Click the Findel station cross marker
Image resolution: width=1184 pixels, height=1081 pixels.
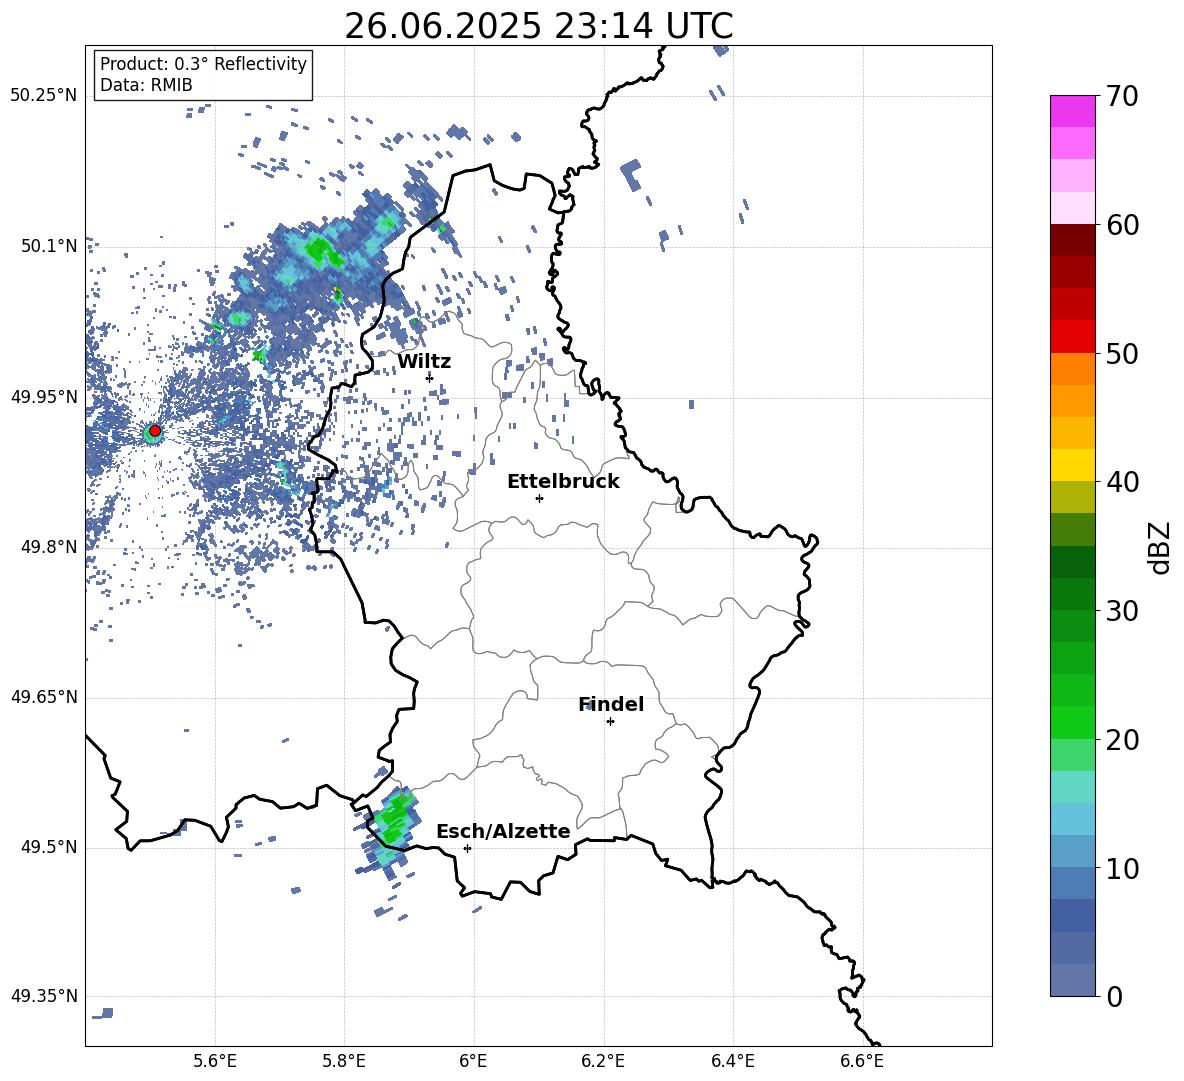610,722
